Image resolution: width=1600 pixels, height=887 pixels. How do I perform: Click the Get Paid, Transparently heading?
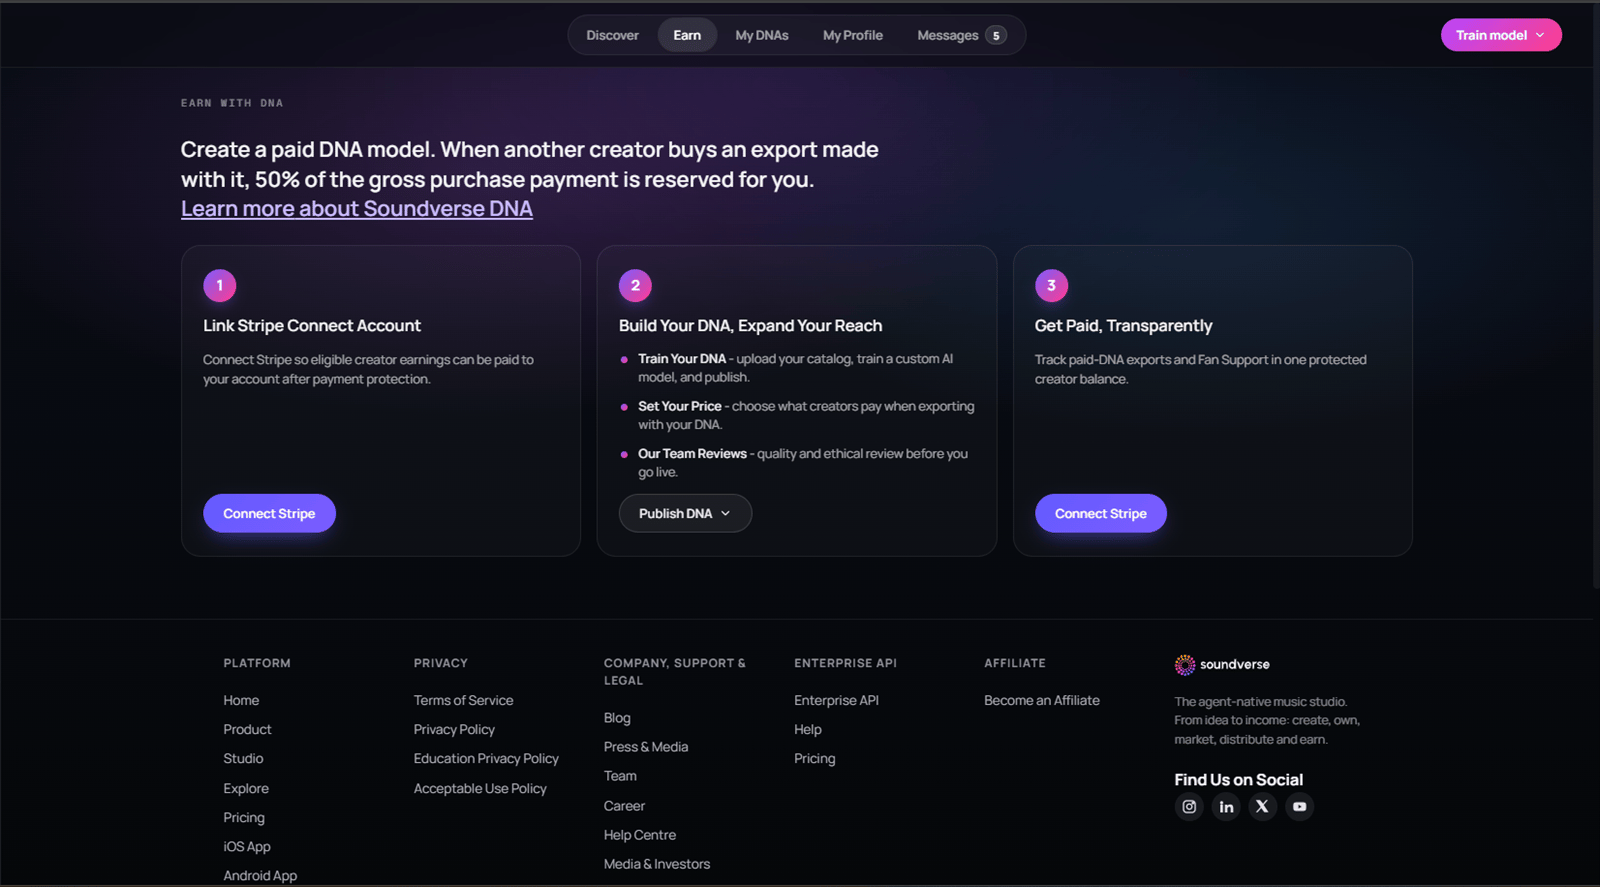point(1123,326)
